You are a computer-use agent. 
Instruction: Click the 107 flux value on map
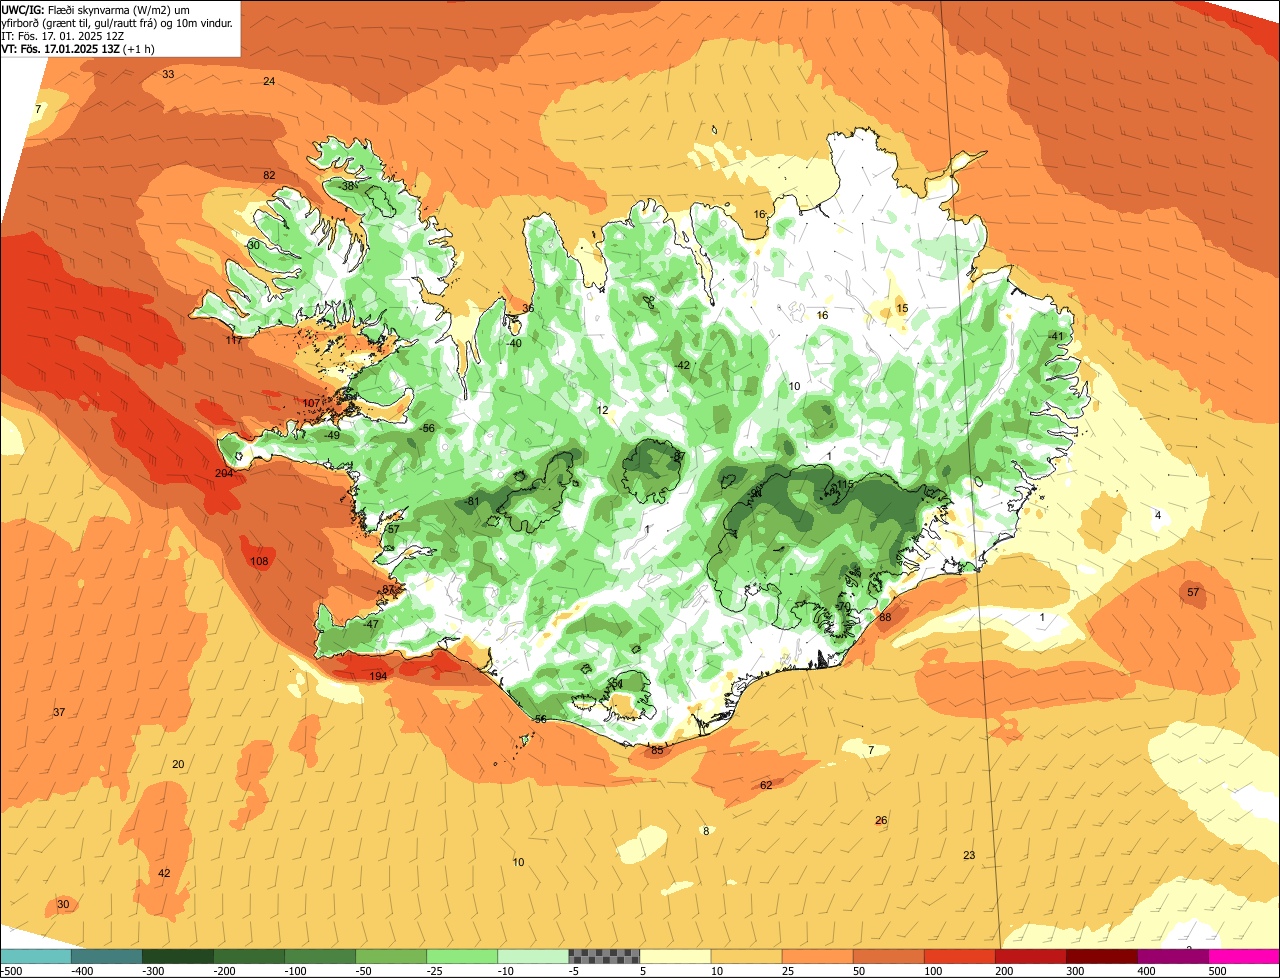[311, 404]
